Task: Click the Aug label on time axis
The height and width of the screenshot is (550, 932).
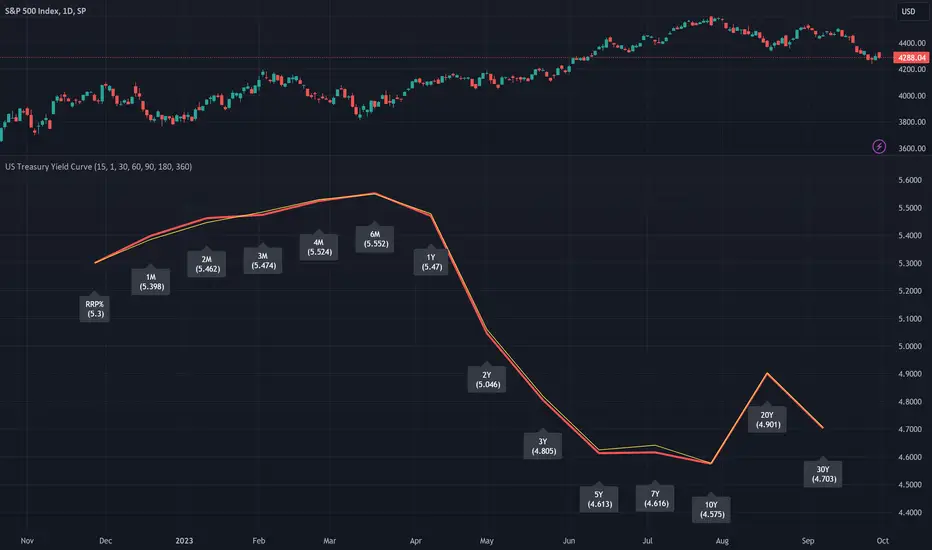Action: [722, 540]
